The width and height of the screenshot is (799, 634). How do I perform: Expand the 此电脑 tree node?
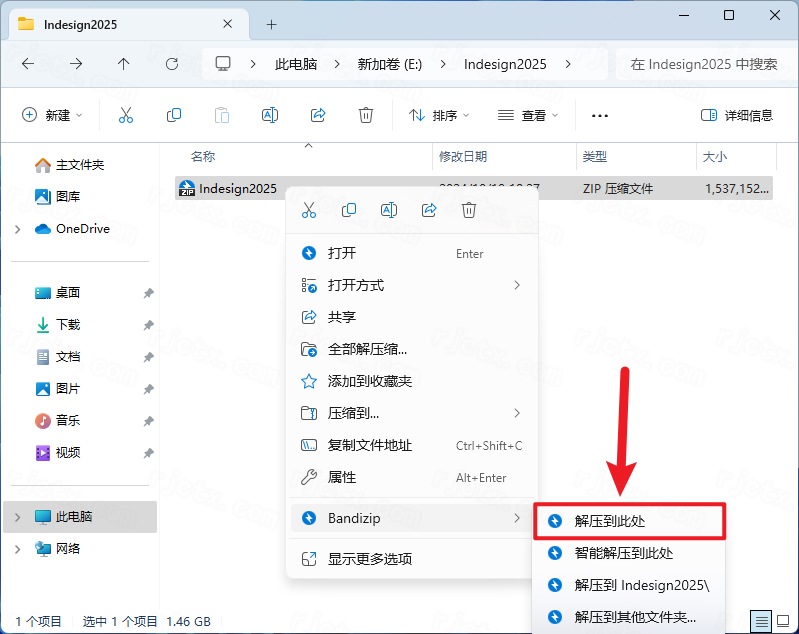[18, 517]
